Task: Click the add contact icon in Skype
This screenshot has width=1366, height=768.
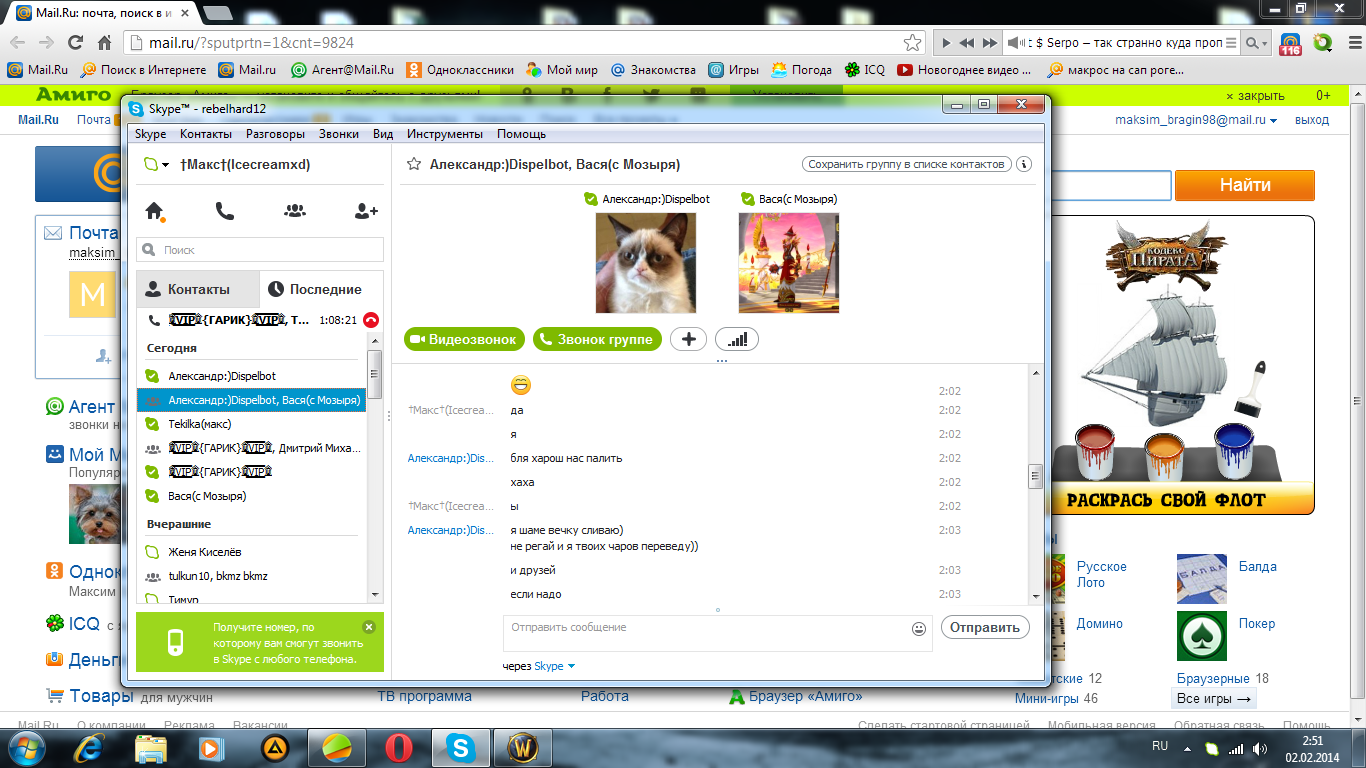Action: click(366, 211)
